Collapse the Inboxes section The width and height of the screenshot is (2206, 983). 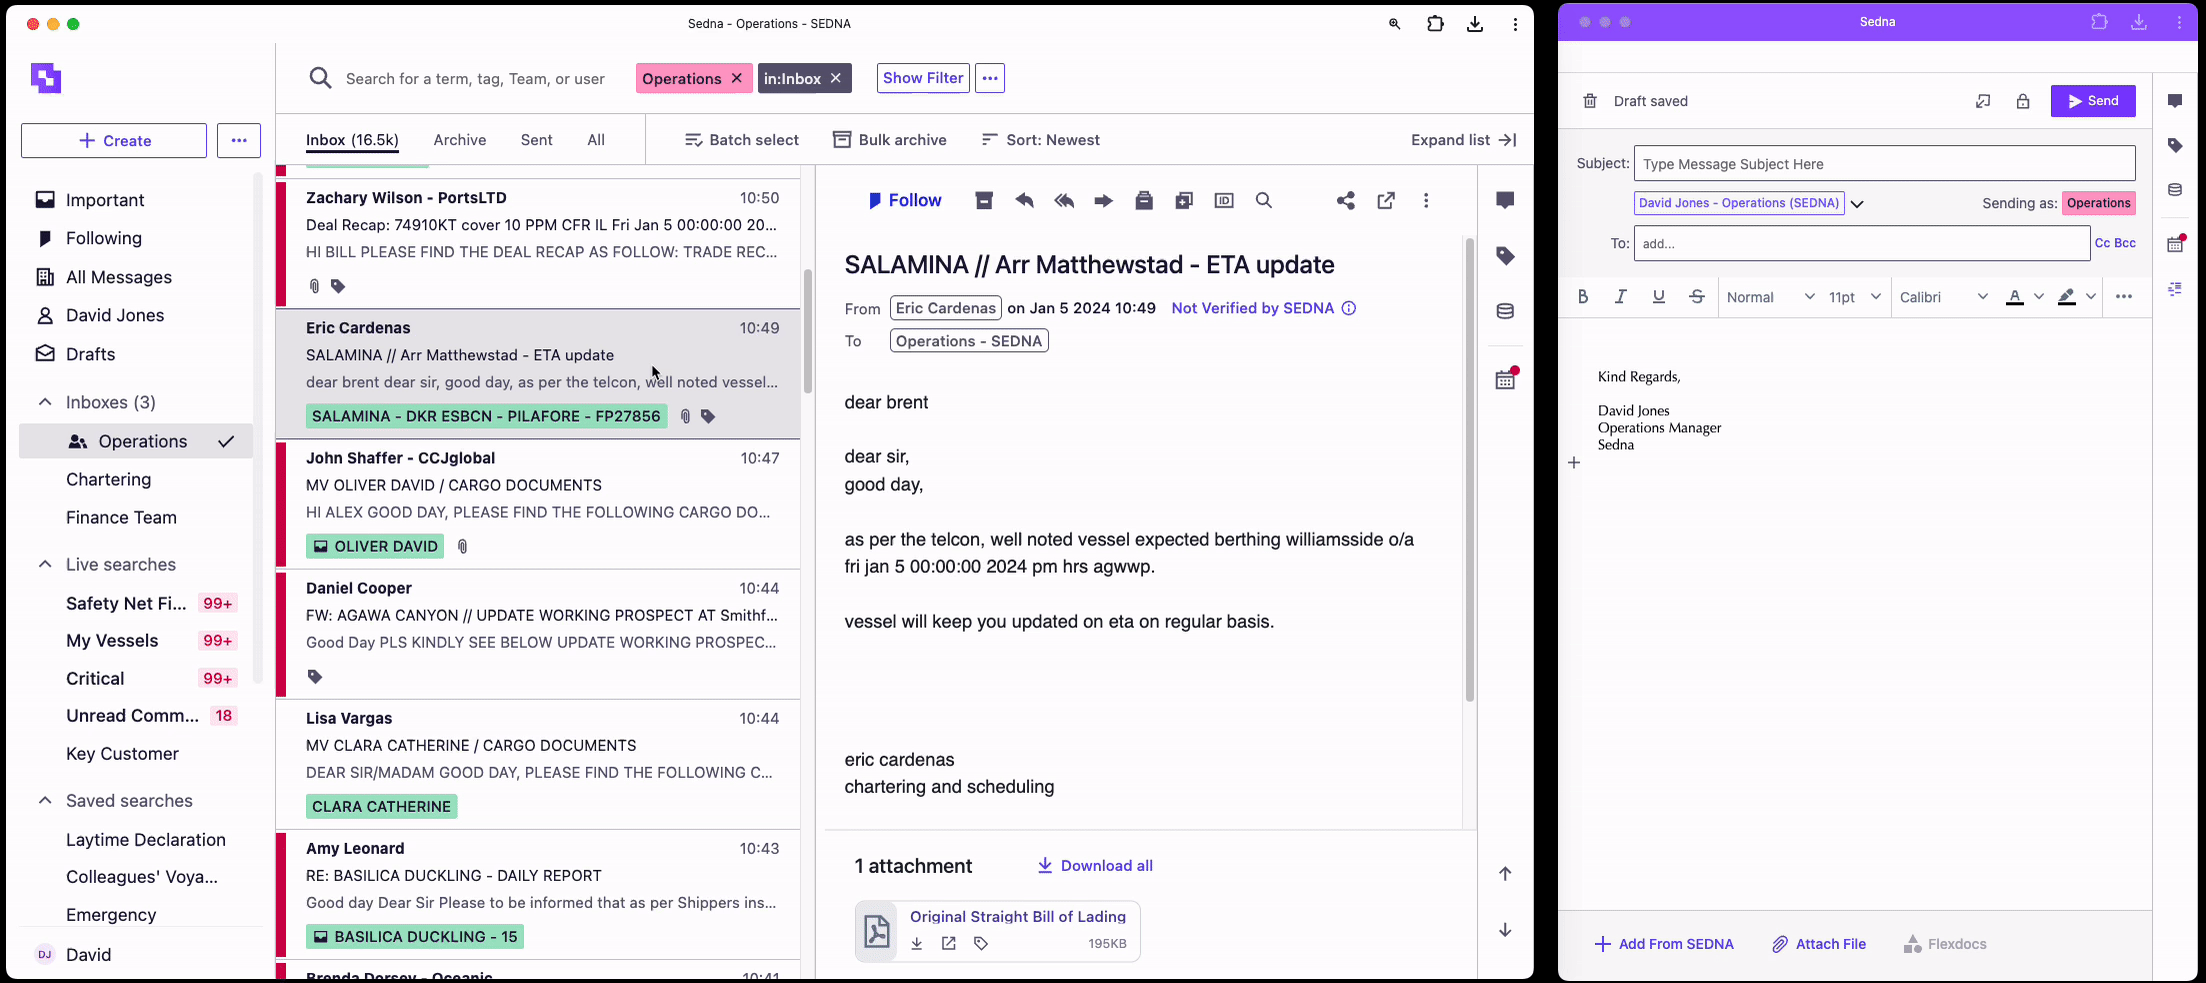tap(45, 402)
